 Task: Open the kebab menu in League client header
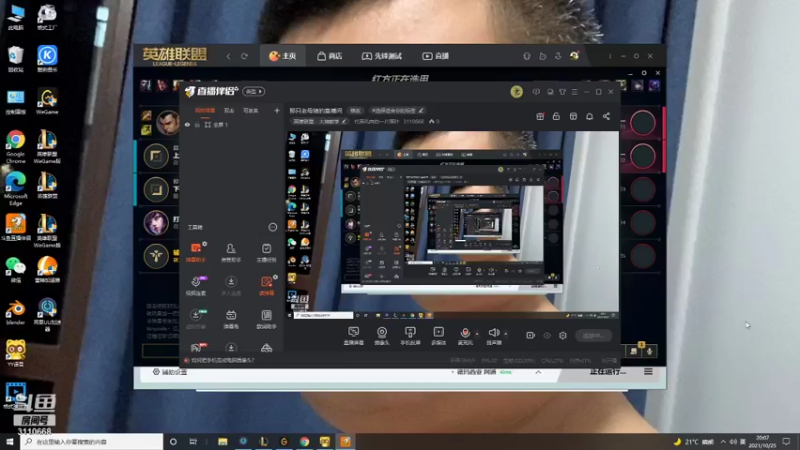pos(610,56)
